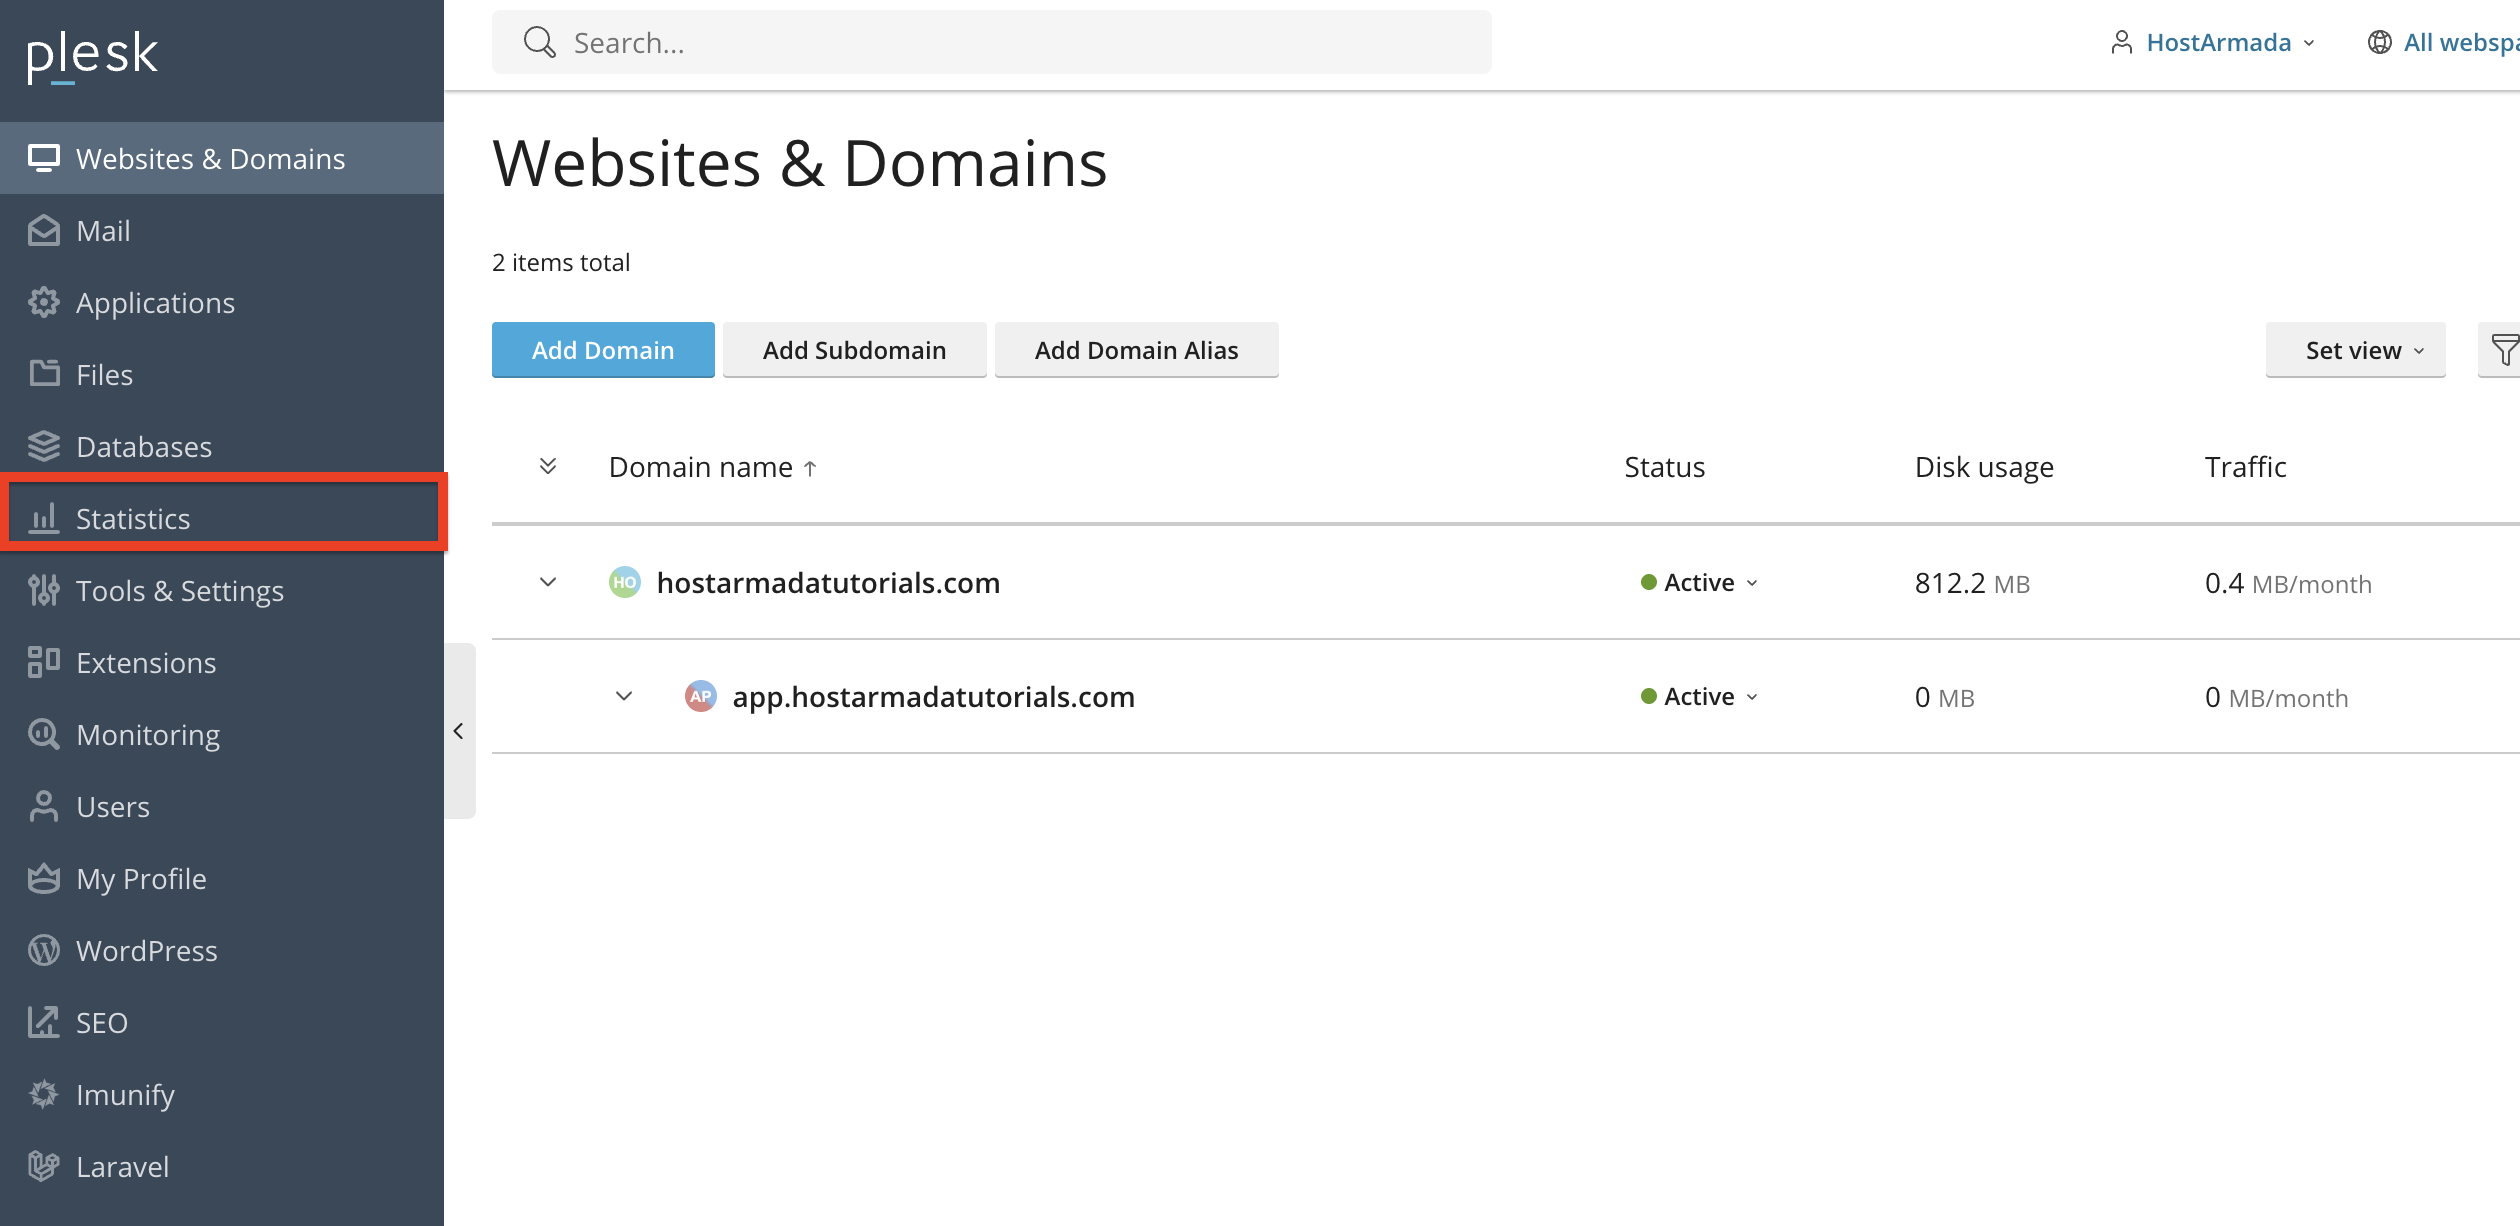2520x1226 pixels.
Task: Expand the hostarmadatutorials.com row
Action: pyautogui.click(x=547, y=582)
